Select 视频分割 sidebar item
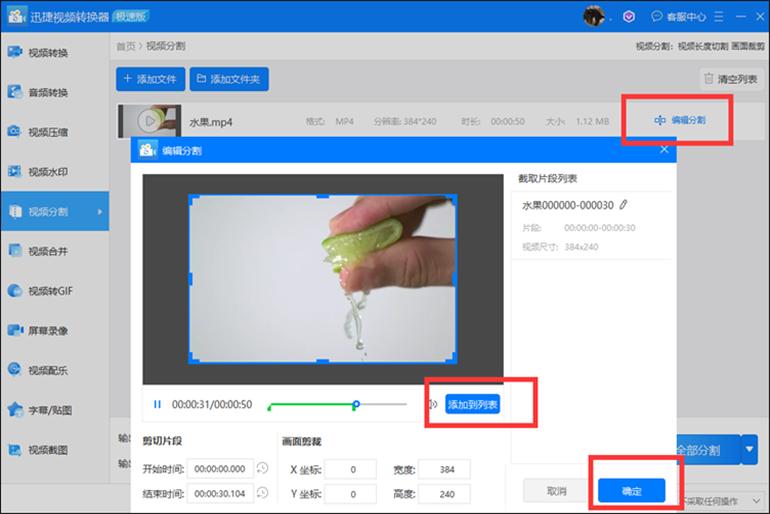This screenshot has width=770, height=514. click(x=54, y=211)
